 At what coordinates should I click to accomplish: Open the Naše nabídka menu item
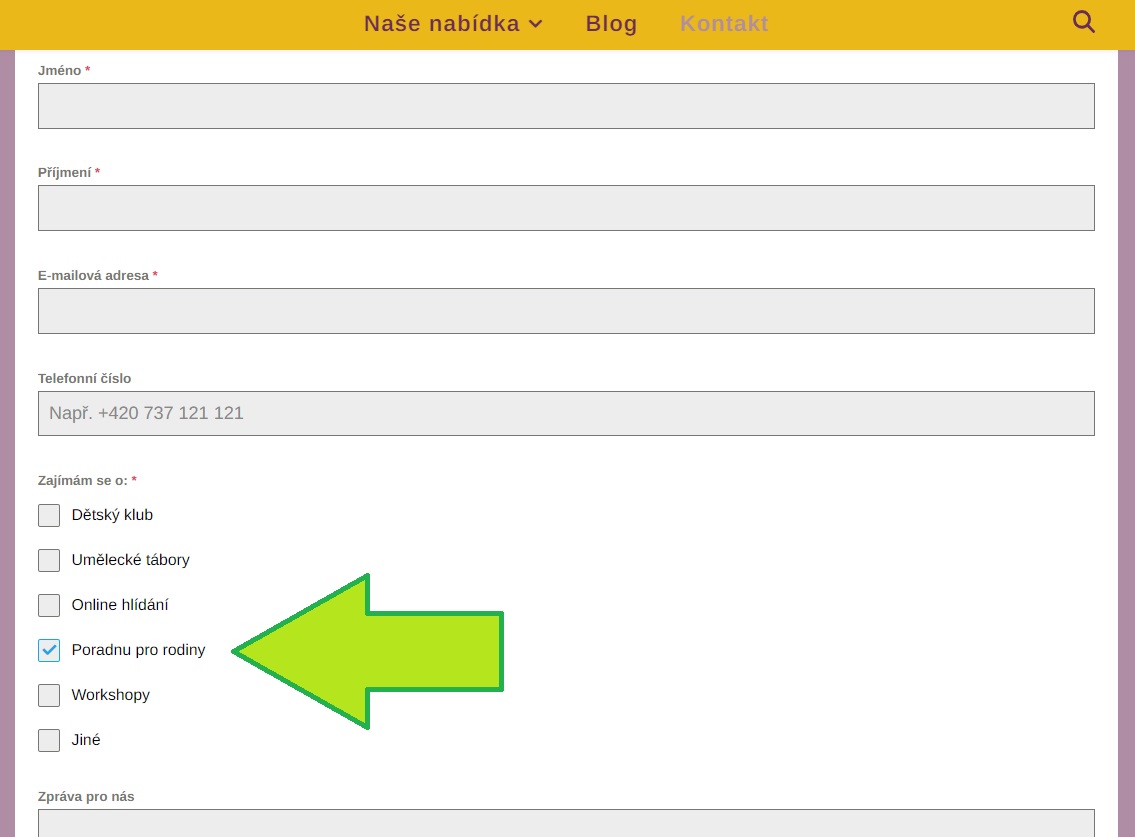click(441, 24)
